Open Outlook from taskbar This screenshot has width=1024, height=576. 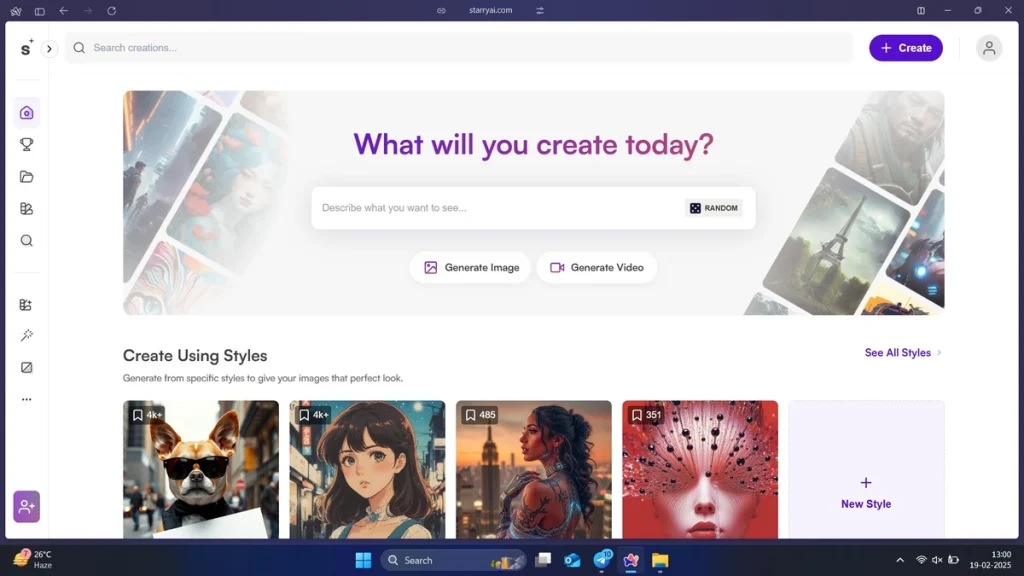click(x=572, y=560)
